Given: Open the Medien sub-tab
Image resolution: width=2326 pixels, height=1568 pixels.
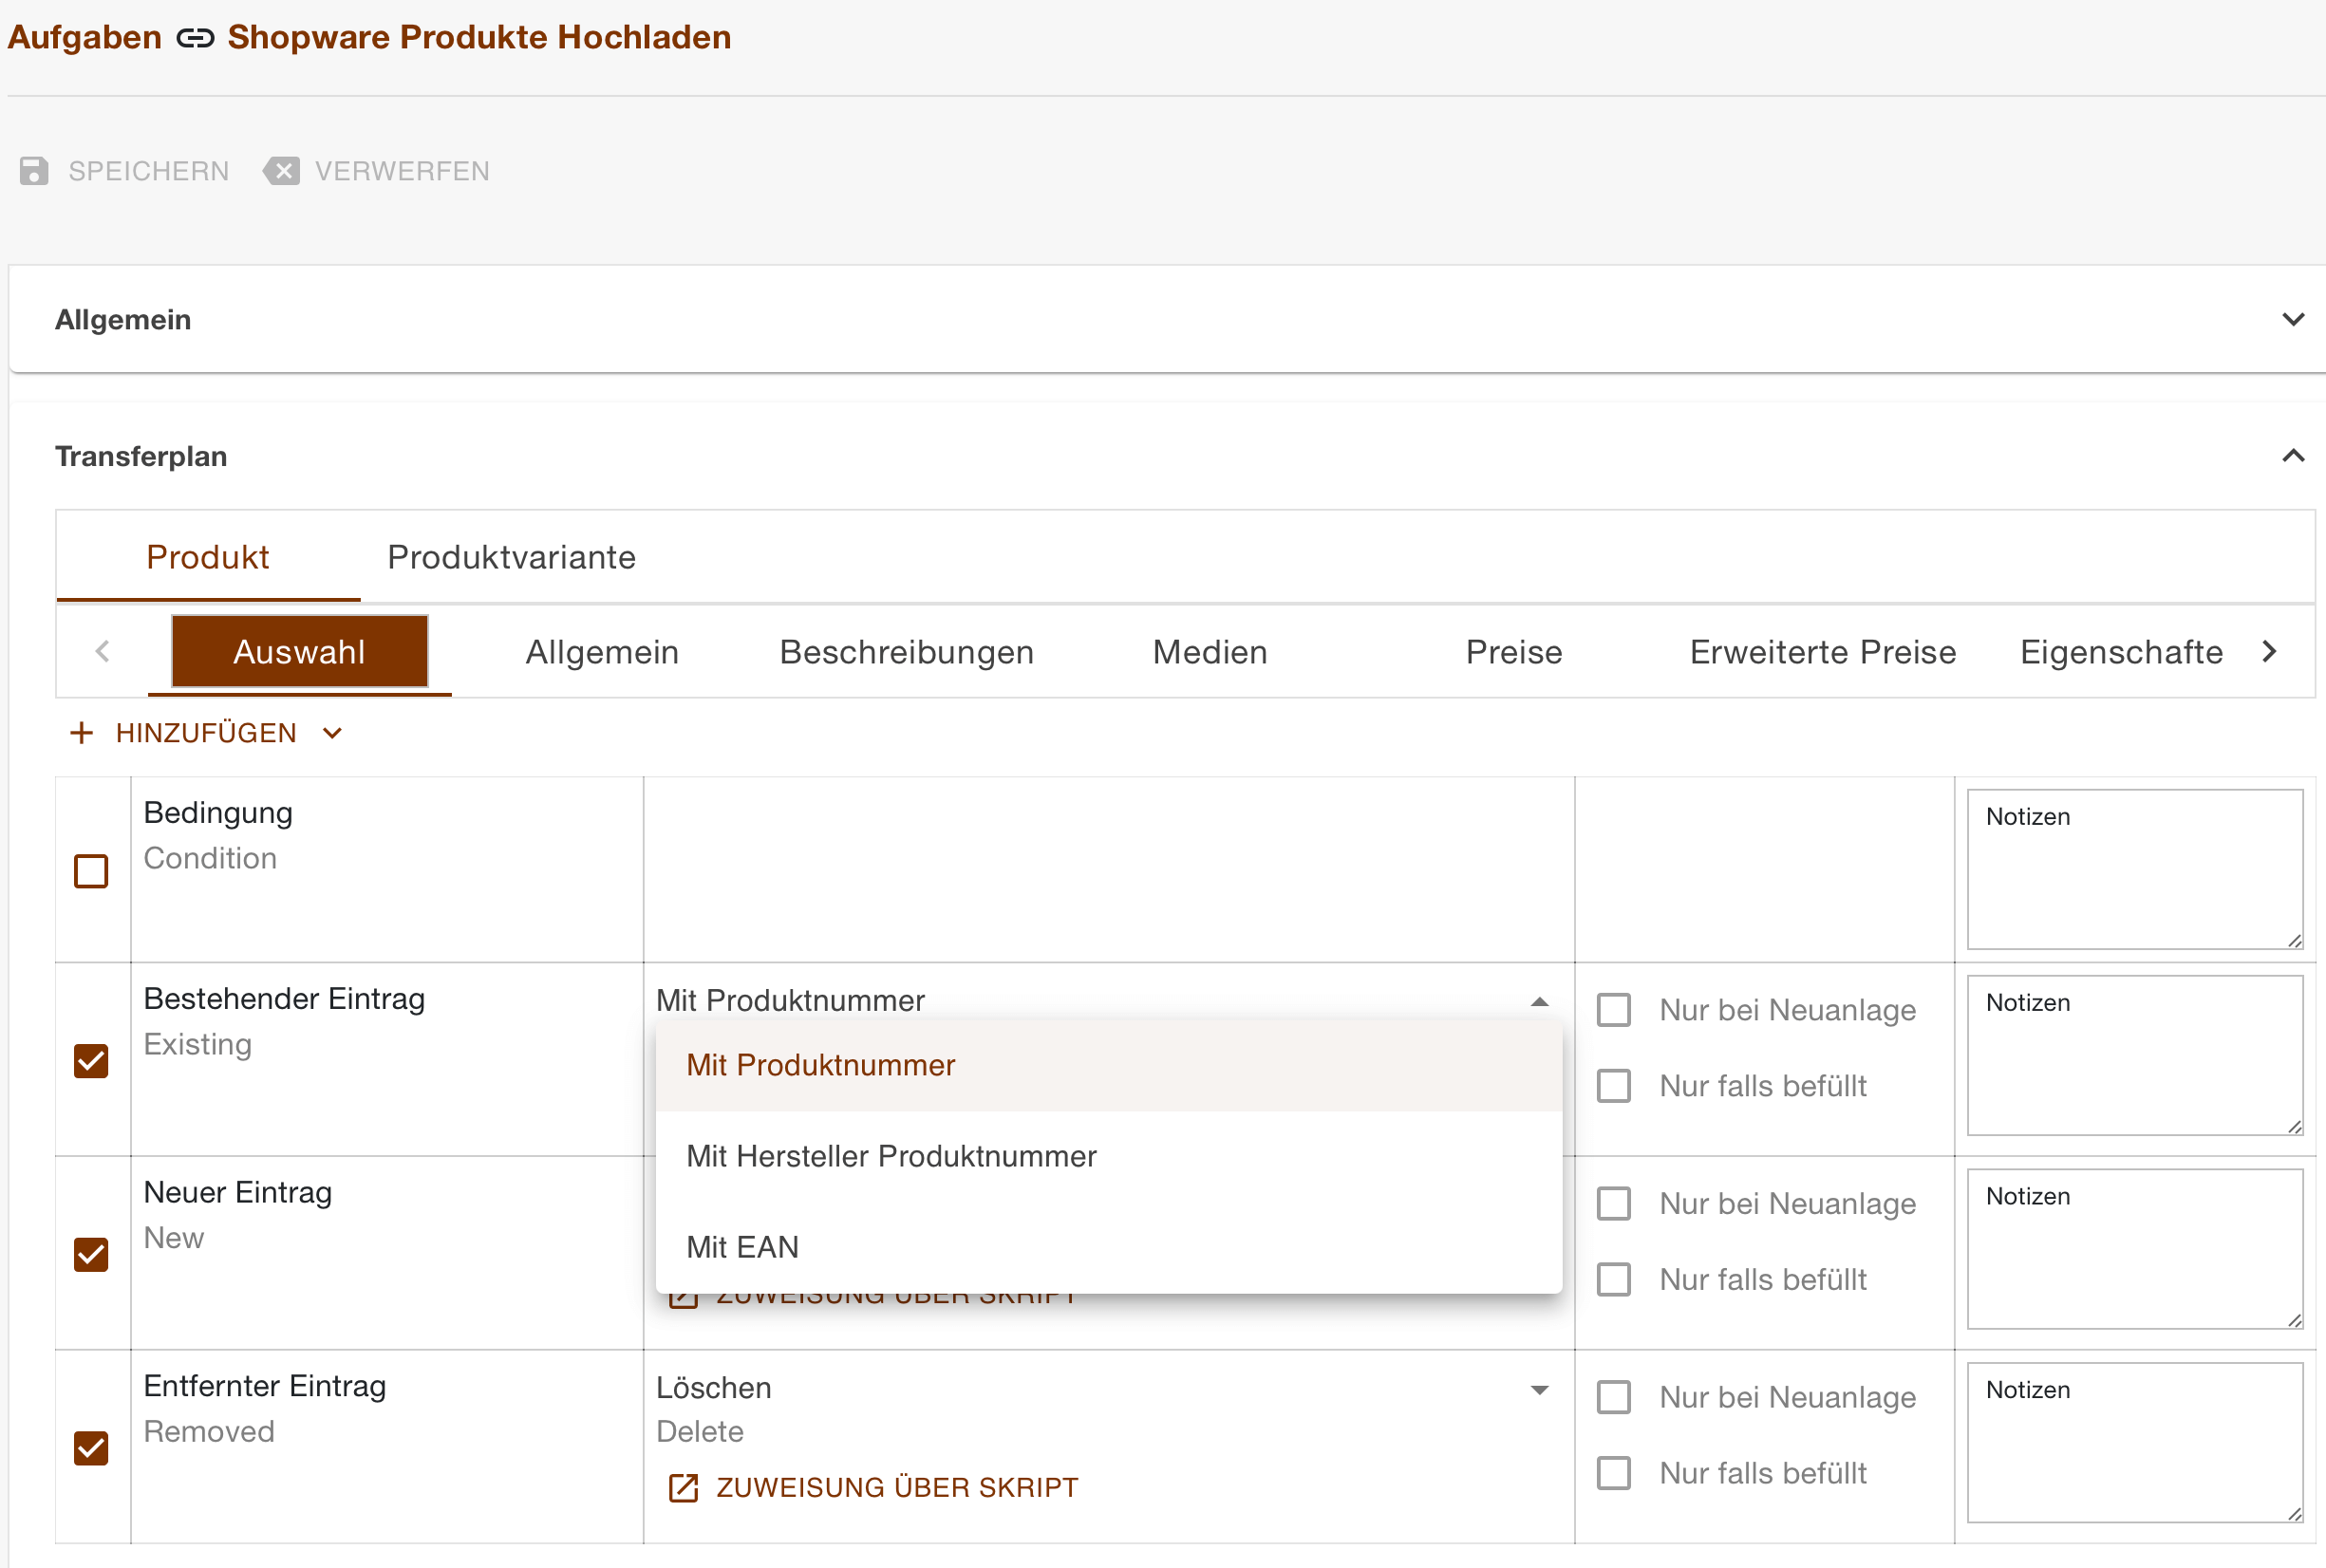Looking at the screenshot, I should point(1210,652).
